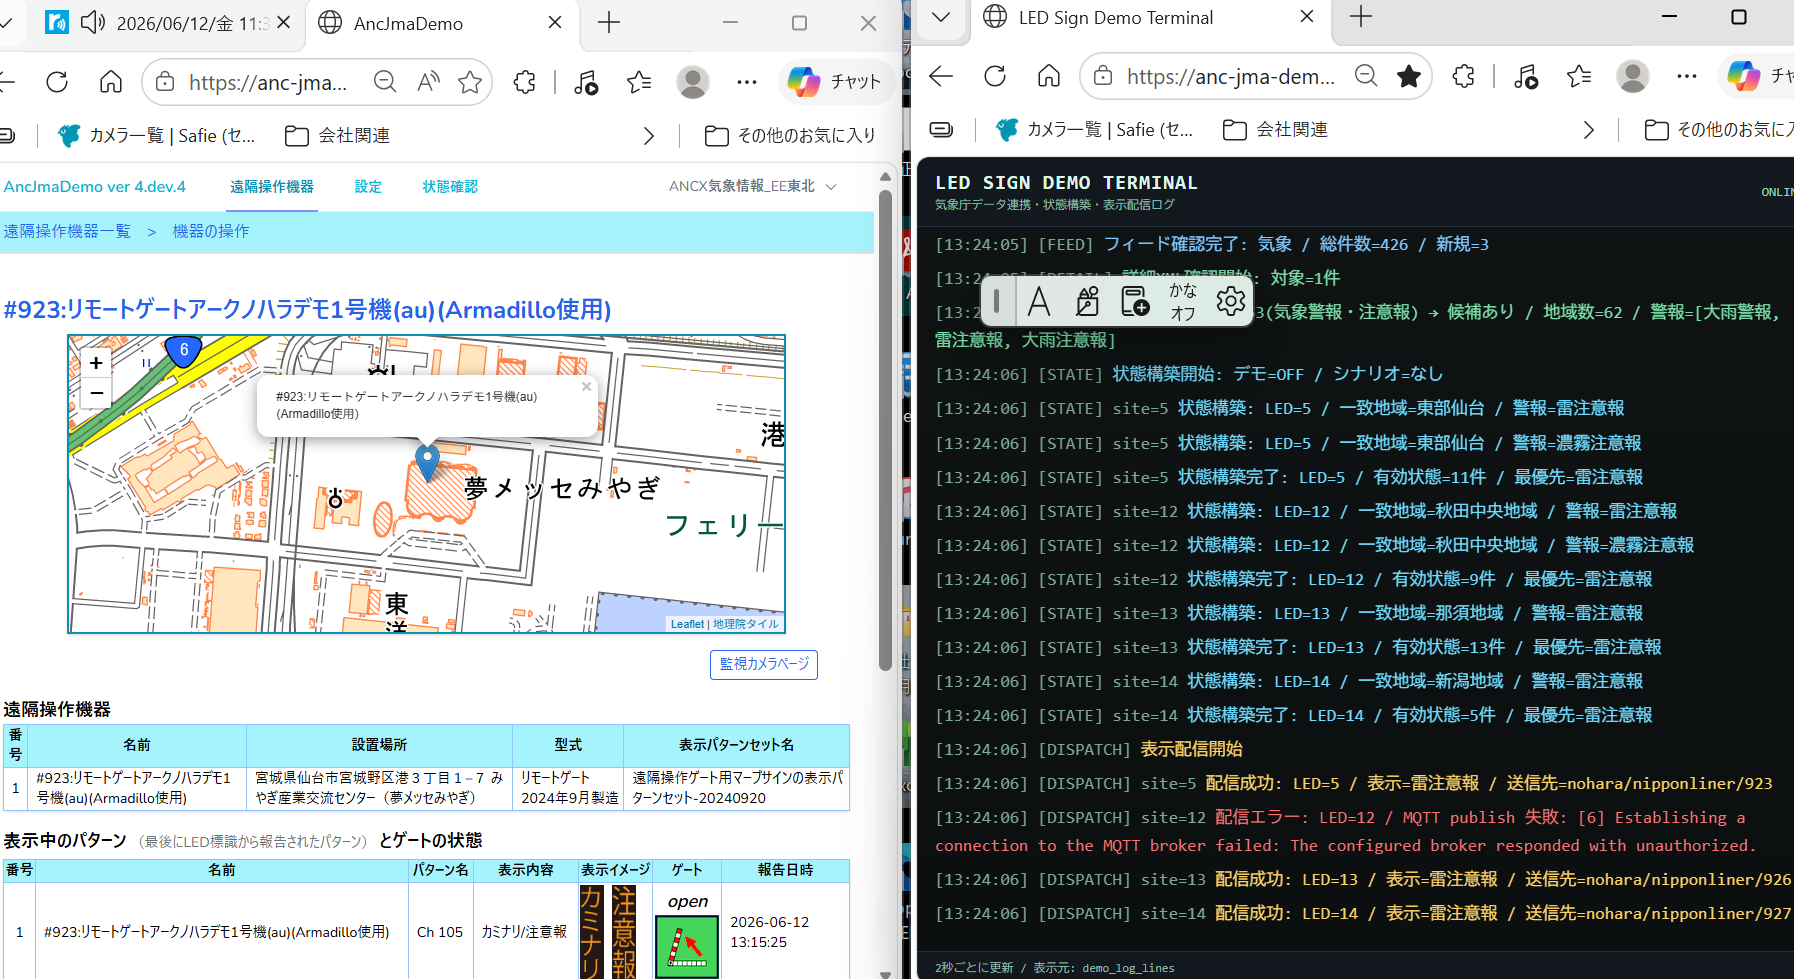
Task: Close the map marker popup
Action: point(587,386)
